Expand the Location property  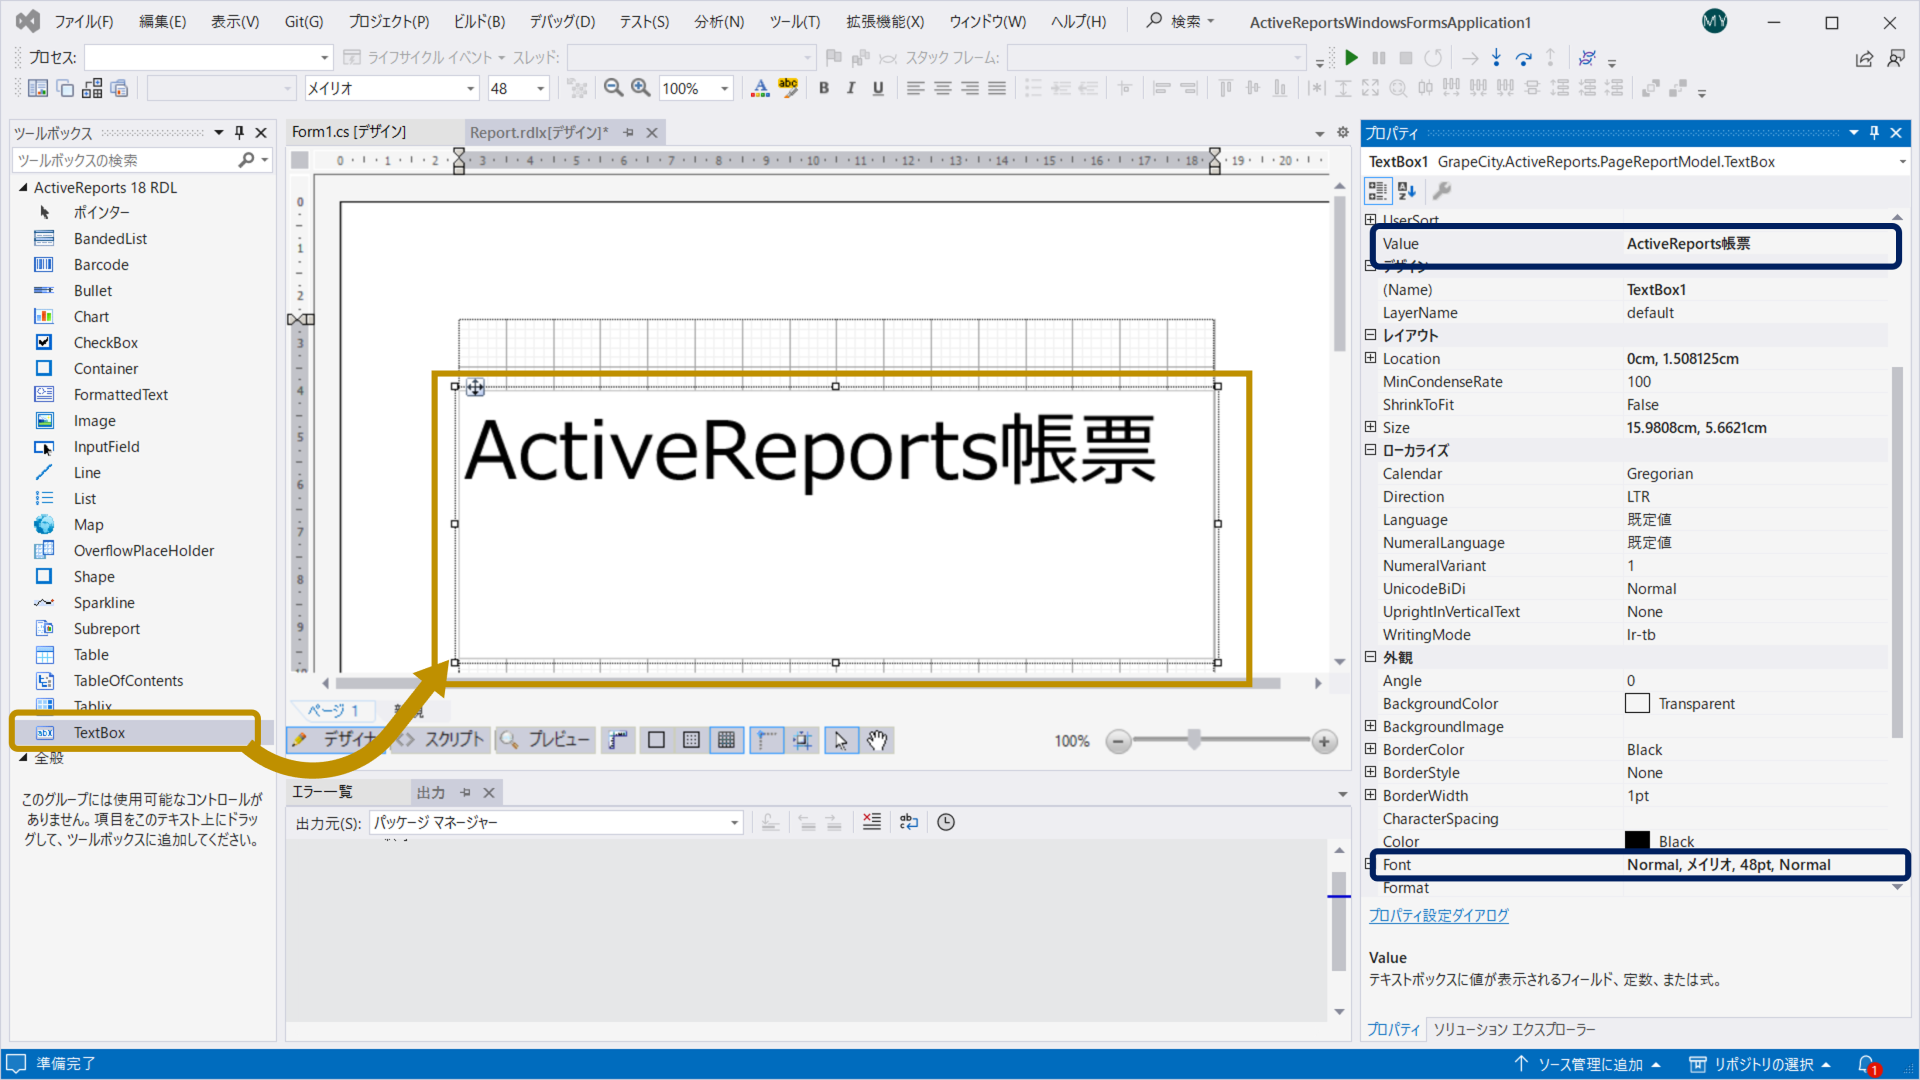click(1371, 358)
